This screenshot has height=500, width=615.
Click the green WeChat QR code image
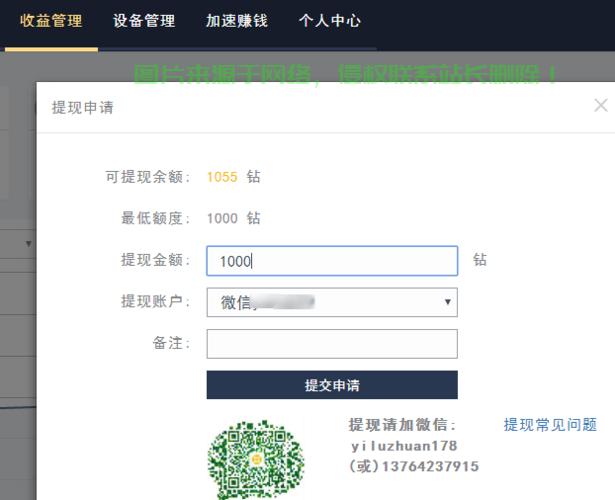255,459
